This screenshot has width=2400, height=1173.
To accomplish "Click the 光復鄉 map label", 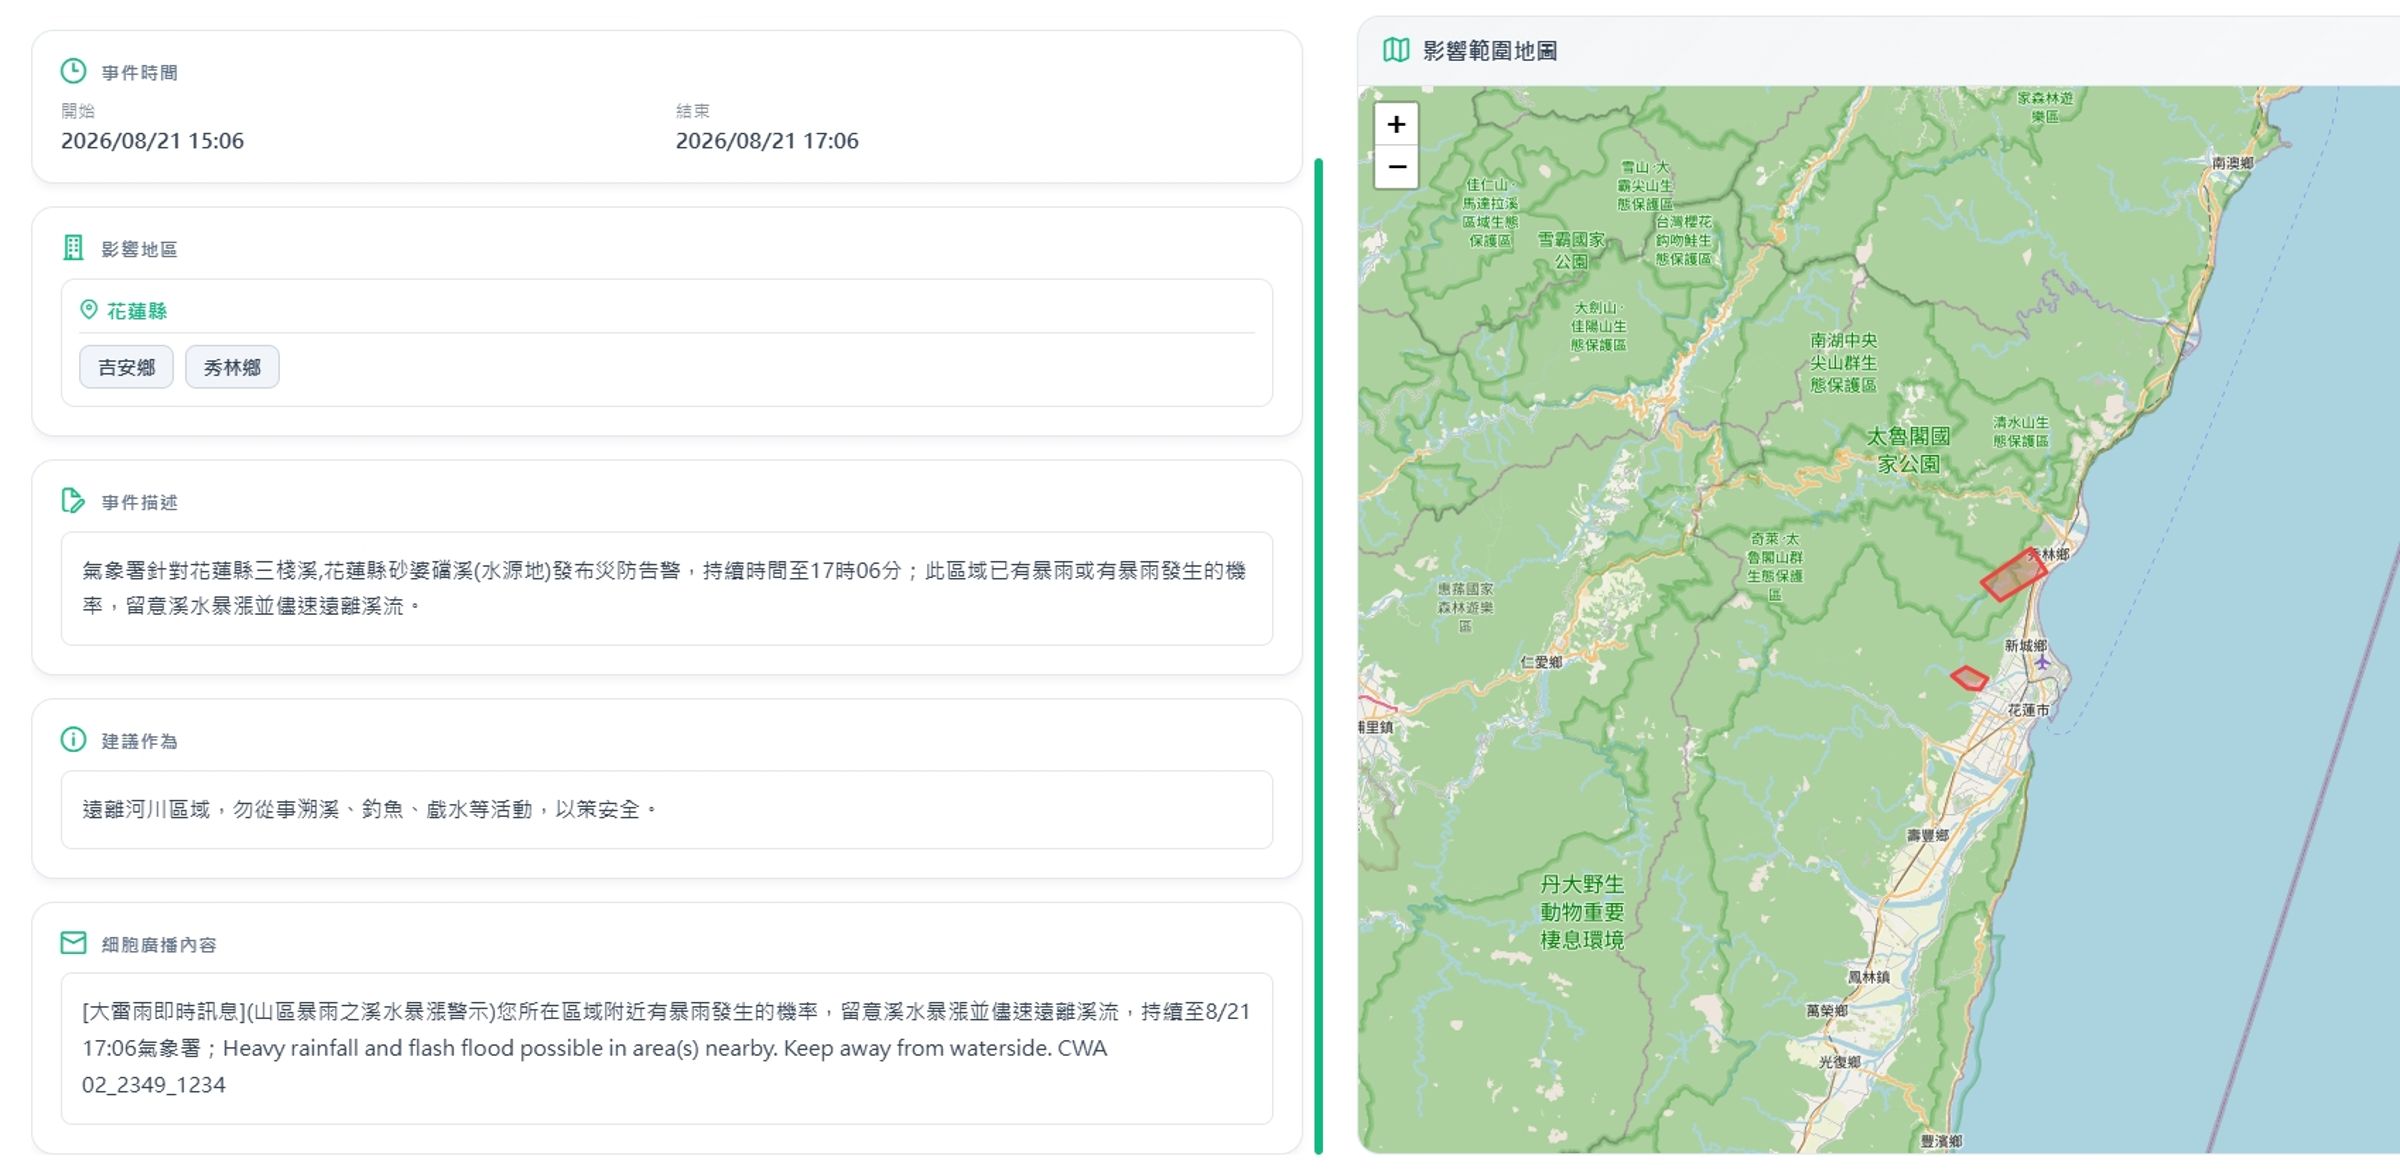I will pyautogui.click(x=1839, y=1062).
